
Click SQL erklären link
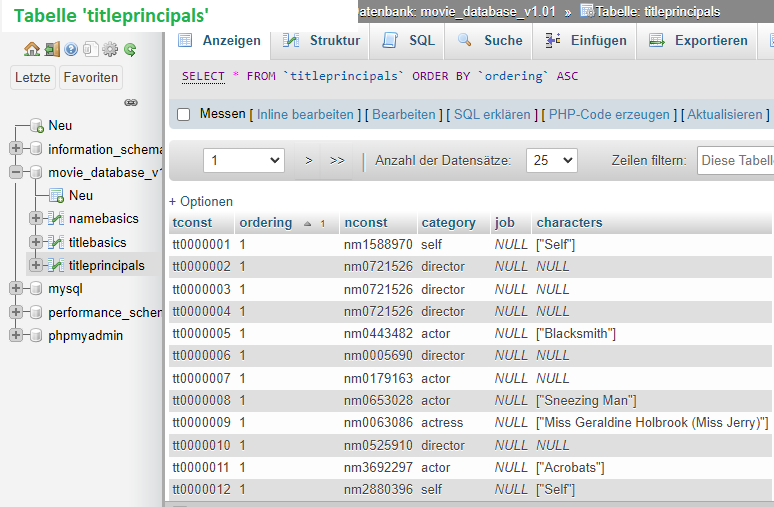pyautogui.click(x=492, y=115)
